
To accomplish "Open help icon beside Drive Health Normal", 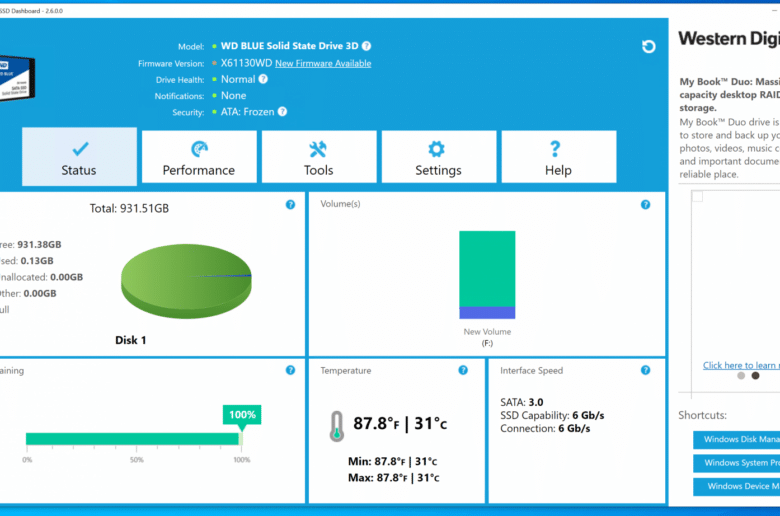I will click(263, 79).
